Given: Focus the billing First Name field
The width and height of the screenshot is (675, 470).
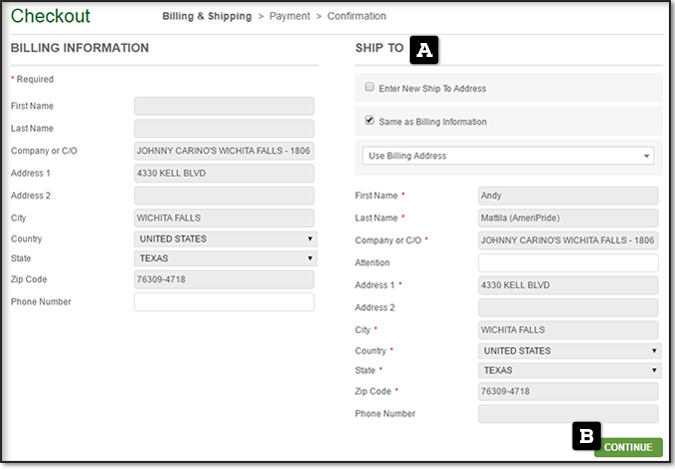Looking at the screenshot, I should point(224,106).
